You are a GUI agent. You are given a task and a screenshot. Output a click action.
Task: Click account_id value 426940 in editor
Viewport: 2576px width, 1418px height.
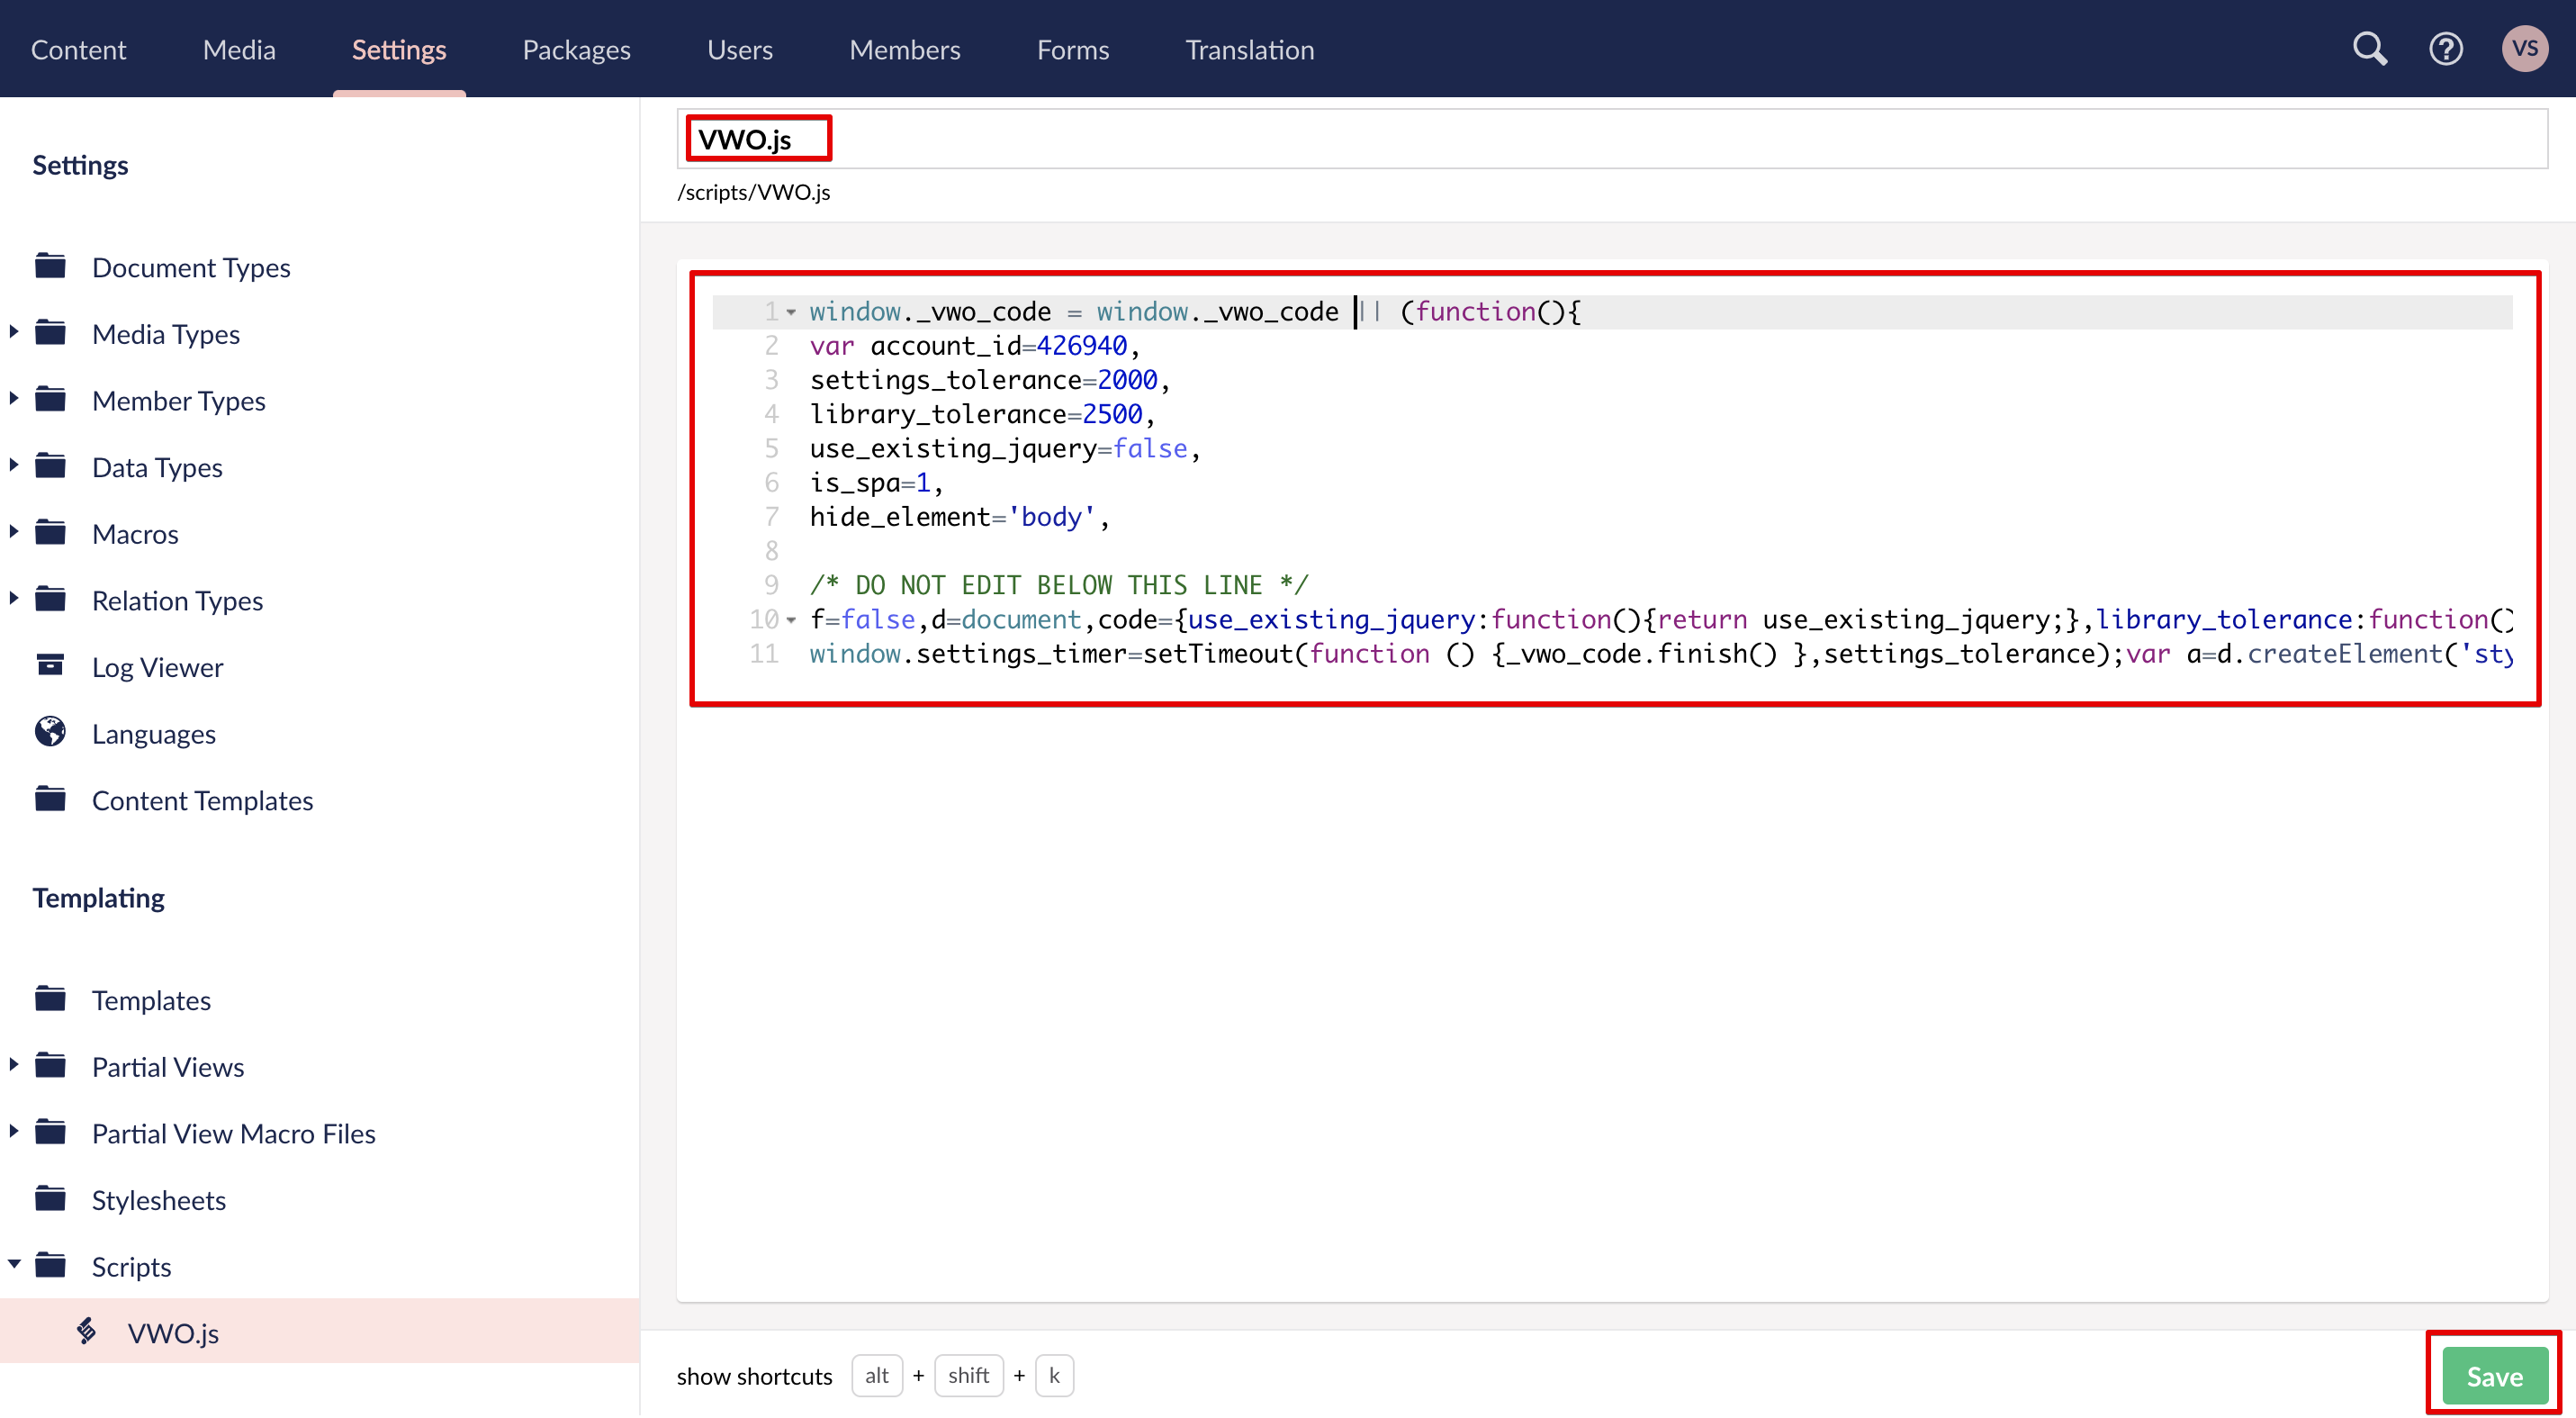[x=1081, y=346]
